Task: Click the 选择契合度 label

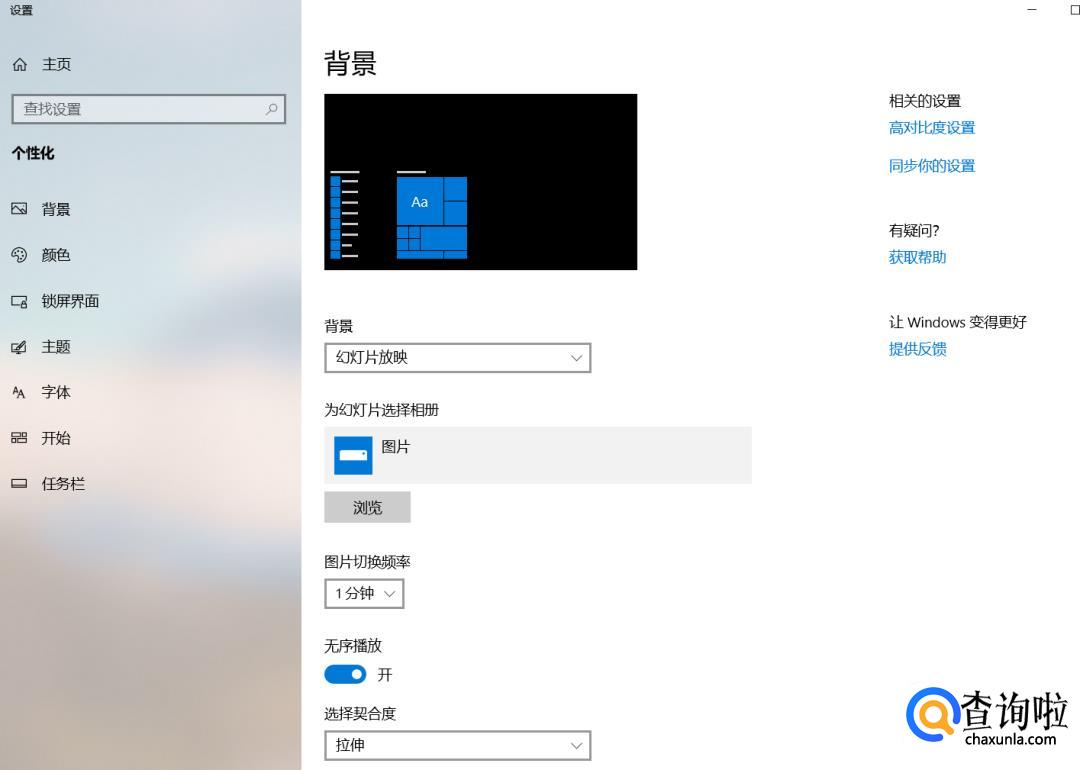Action: click(360, 714)
